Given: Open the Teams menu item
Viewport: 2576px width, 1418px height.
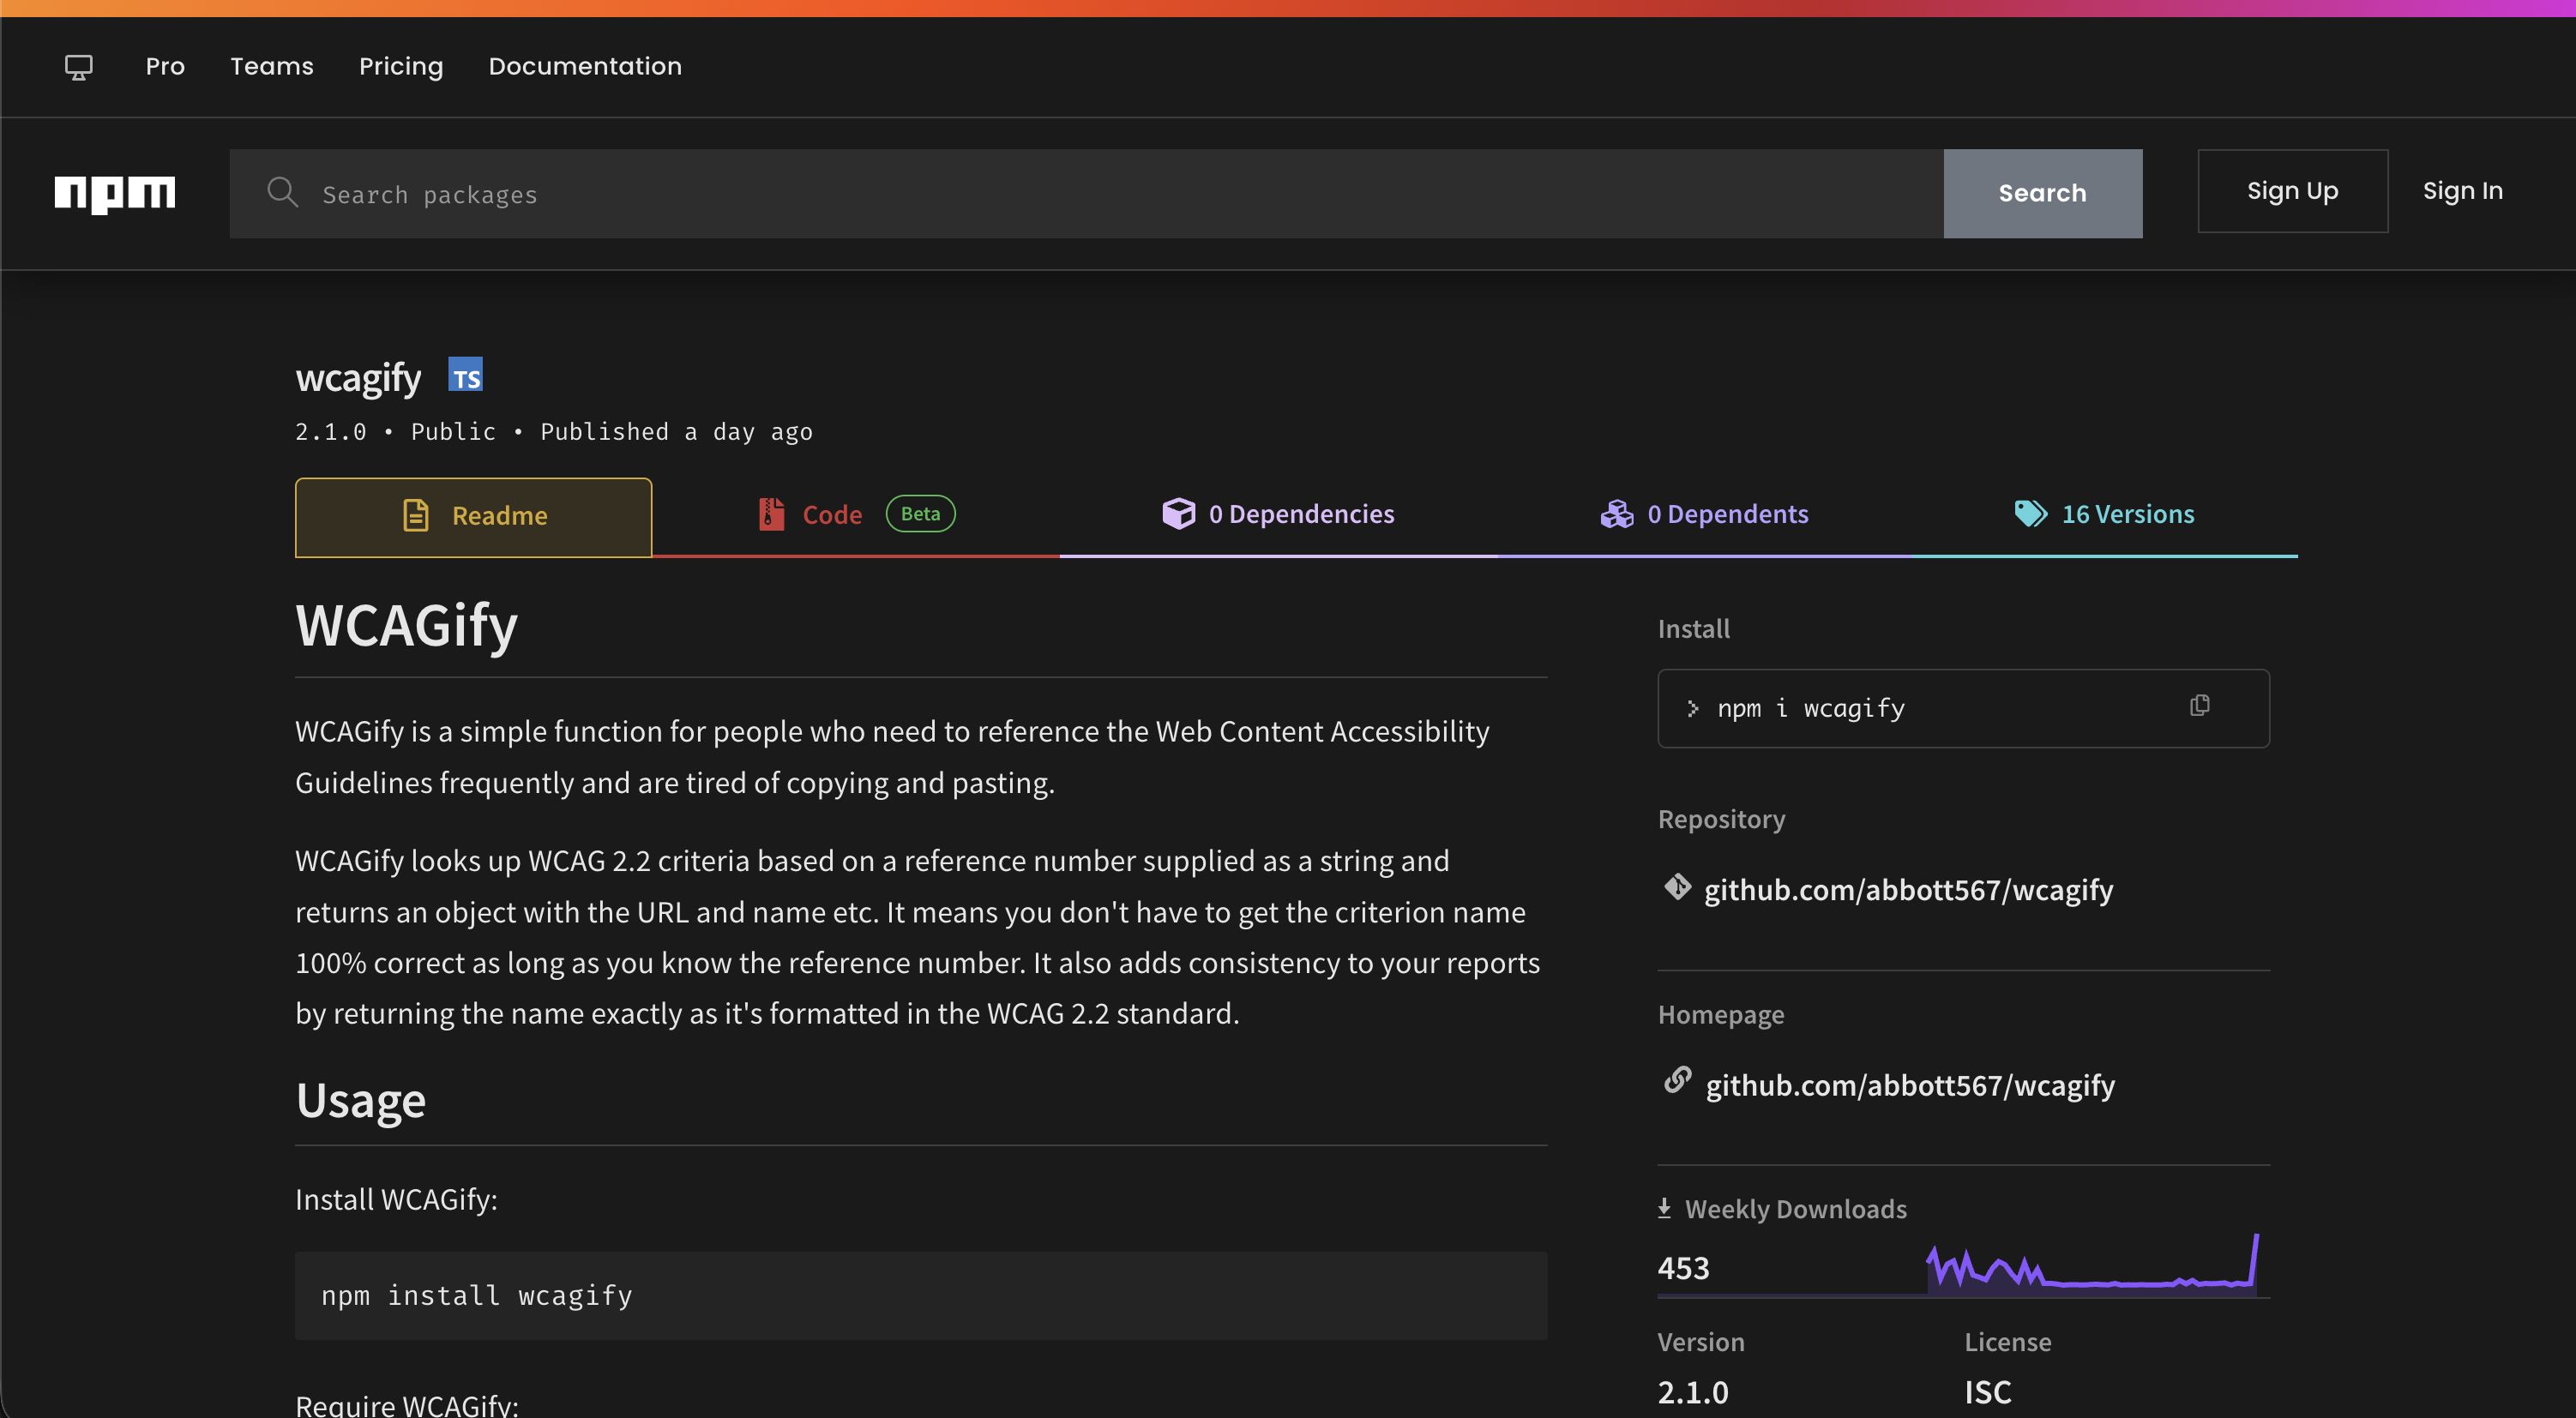Looking at the screenshot, I should click(x=272, y=66).
